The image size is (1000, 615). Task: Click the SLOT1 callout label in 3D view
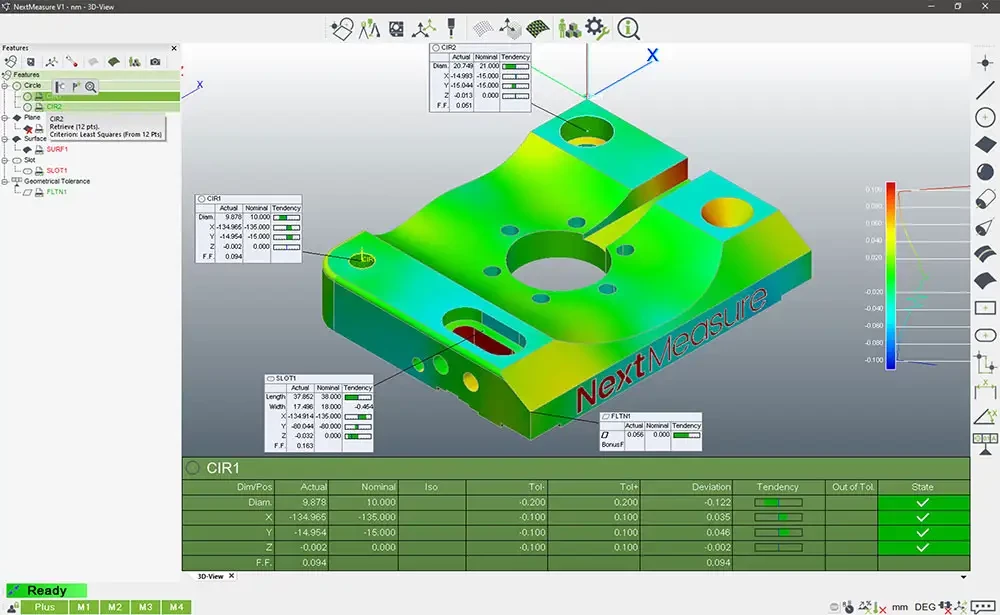[x=286, y=378]
